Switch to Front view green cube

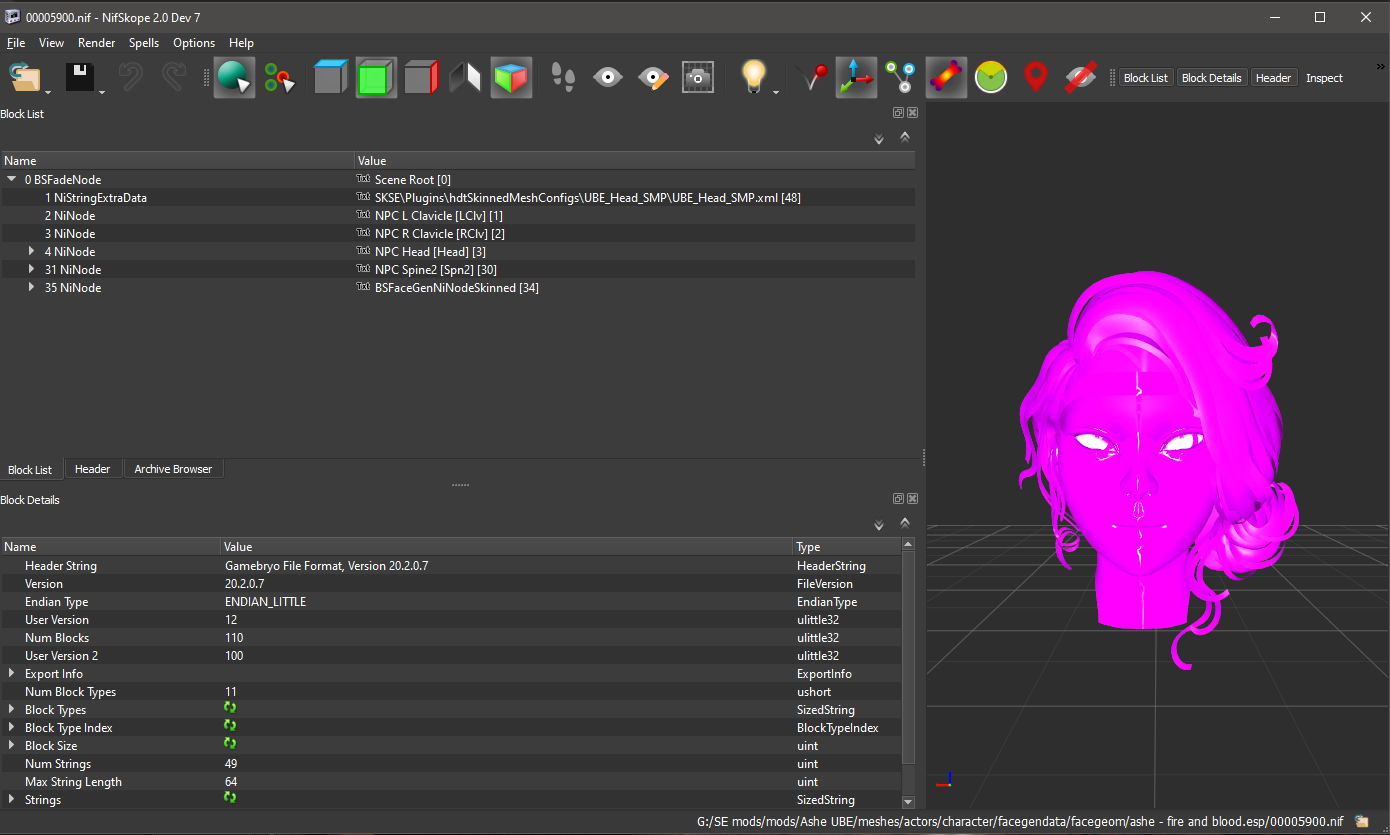[x=376, y=78]
